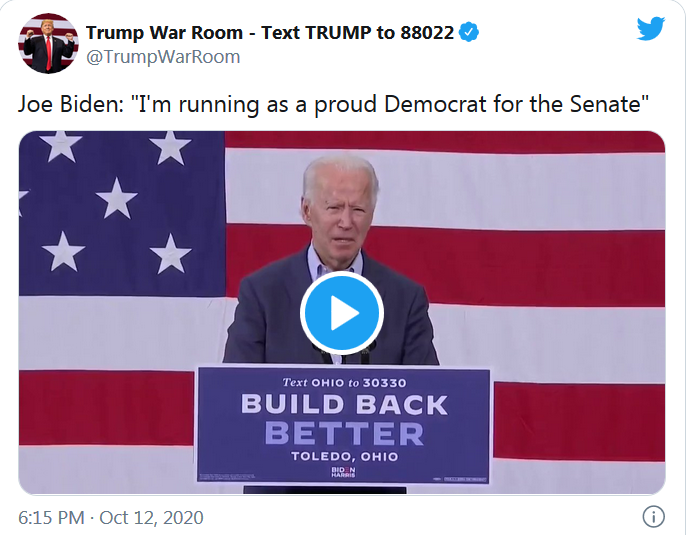The width and height of the screenshot is (686, 535).
Task: Click the "Text OHIO to 30330" line
Action: pyautogui.click(x=343, y=382)
